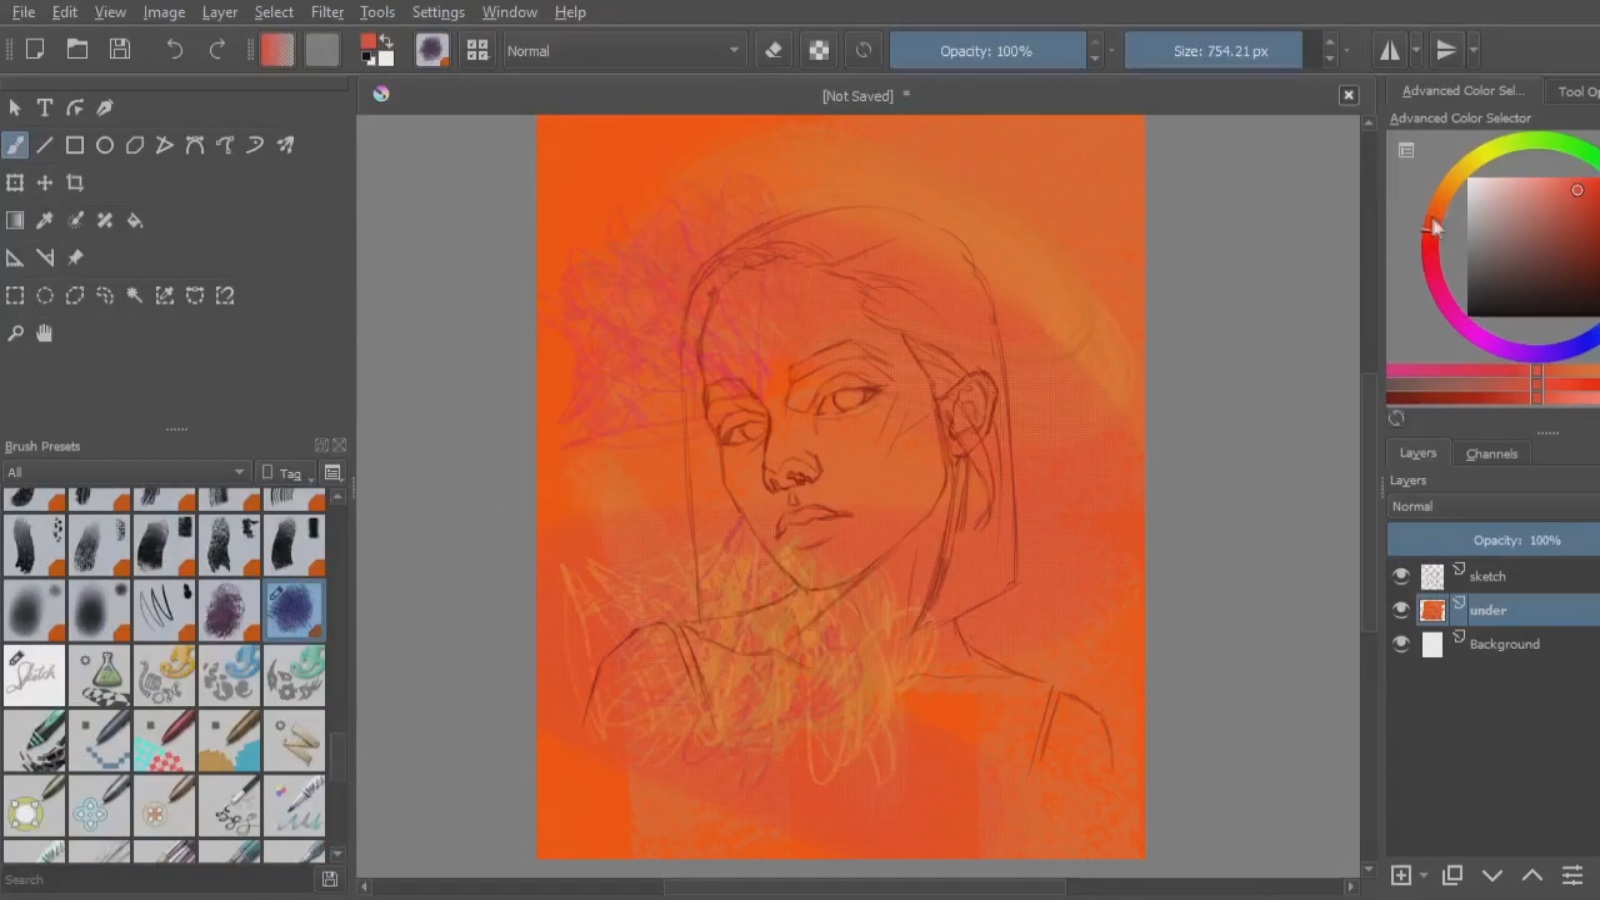1600x900 pixels.
Task: Hide the sketch layer
Action: (x=1401, y=576)
